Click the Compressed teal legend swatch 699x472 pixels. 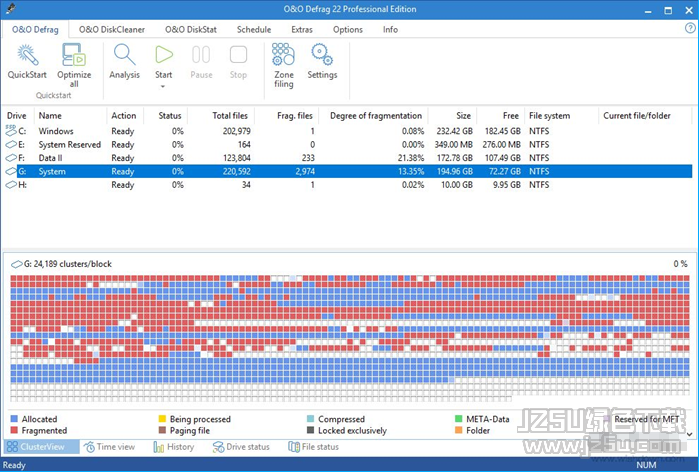pos(310,419)
